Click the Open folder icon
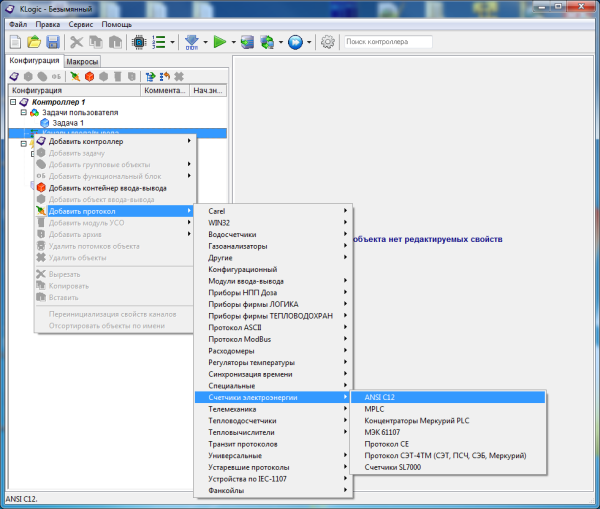 (x=34, y=42)
